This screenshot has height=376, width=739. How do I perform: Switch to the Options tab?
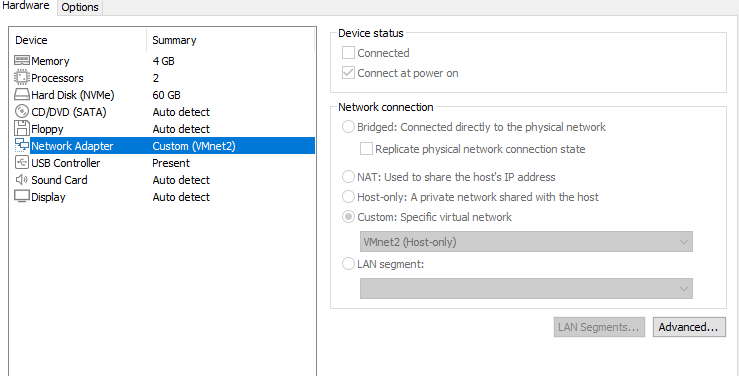80,8
